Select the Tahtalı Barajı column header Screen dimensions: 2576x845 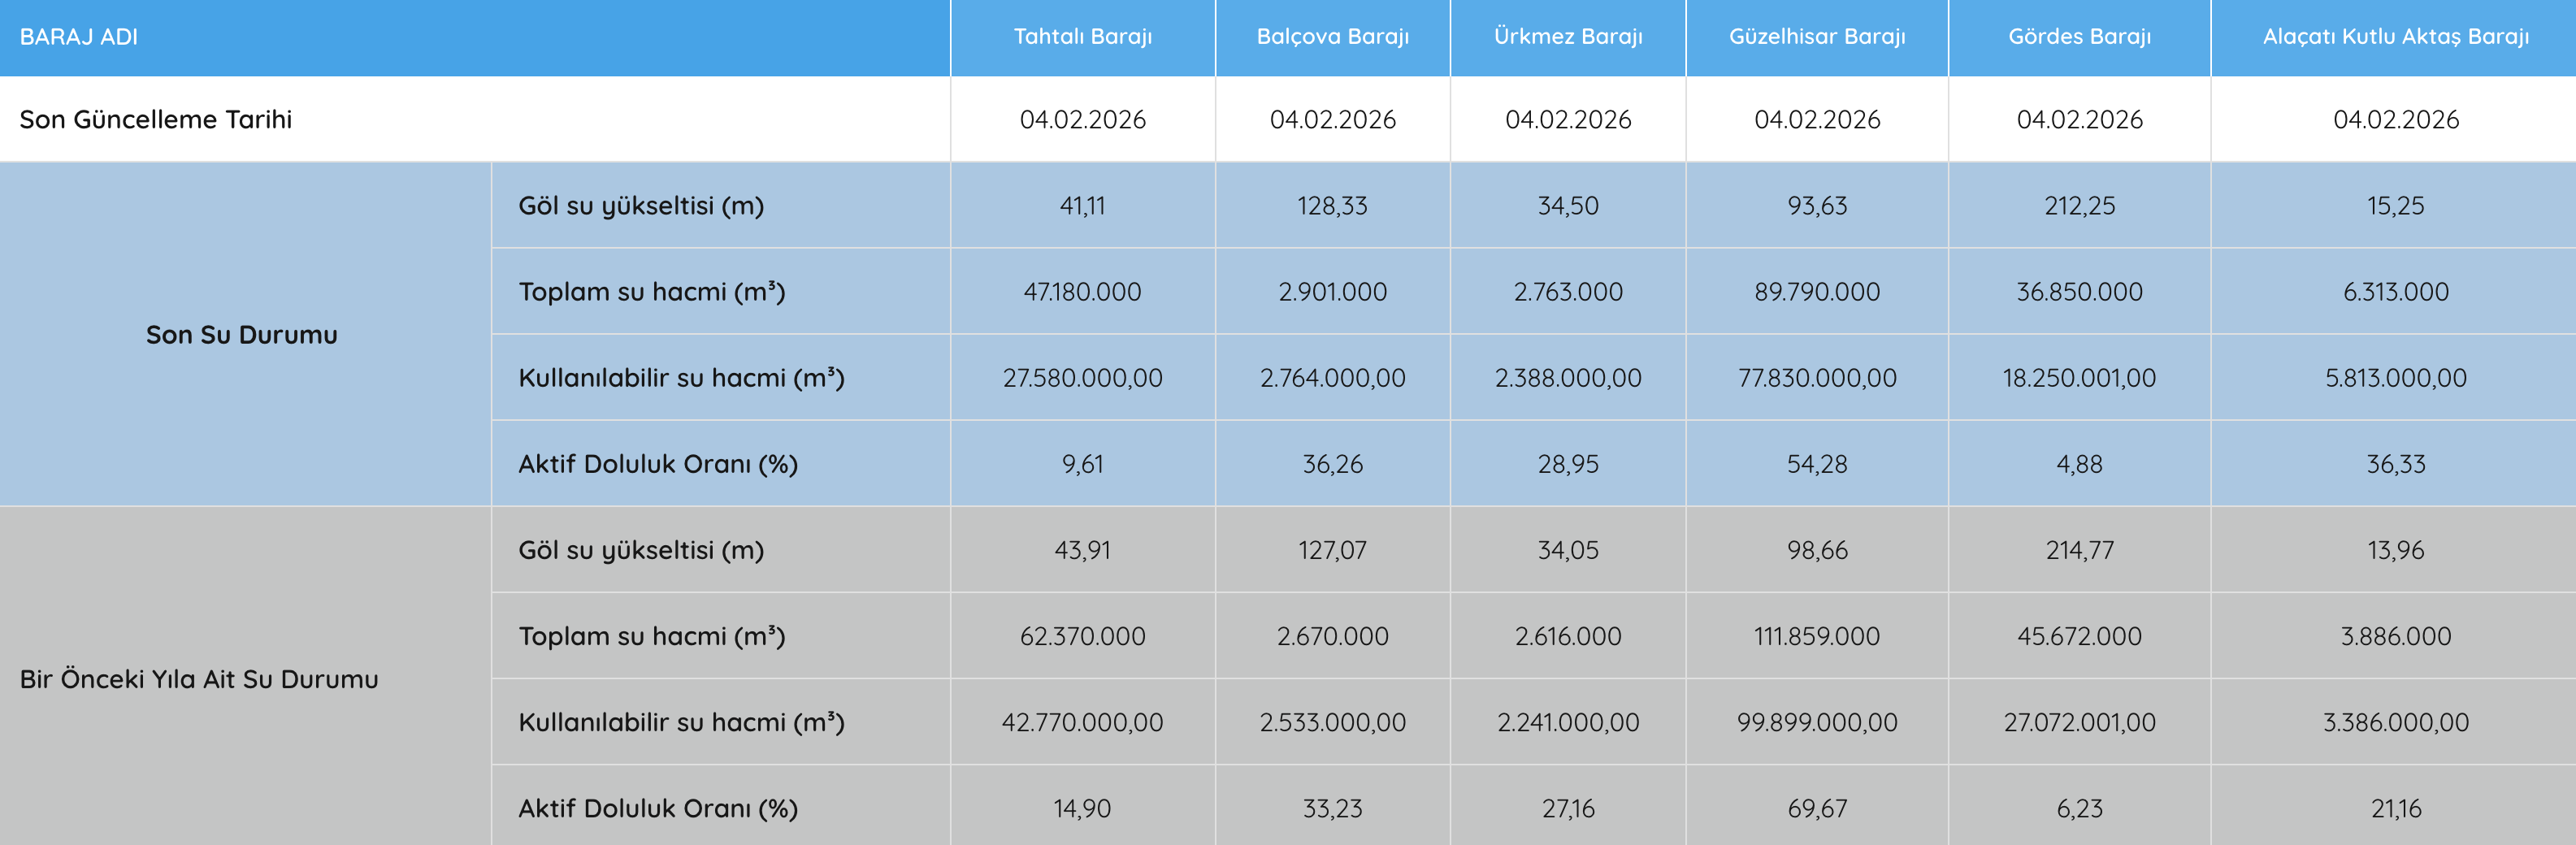pyautogui.click(x=1082, y=37)
